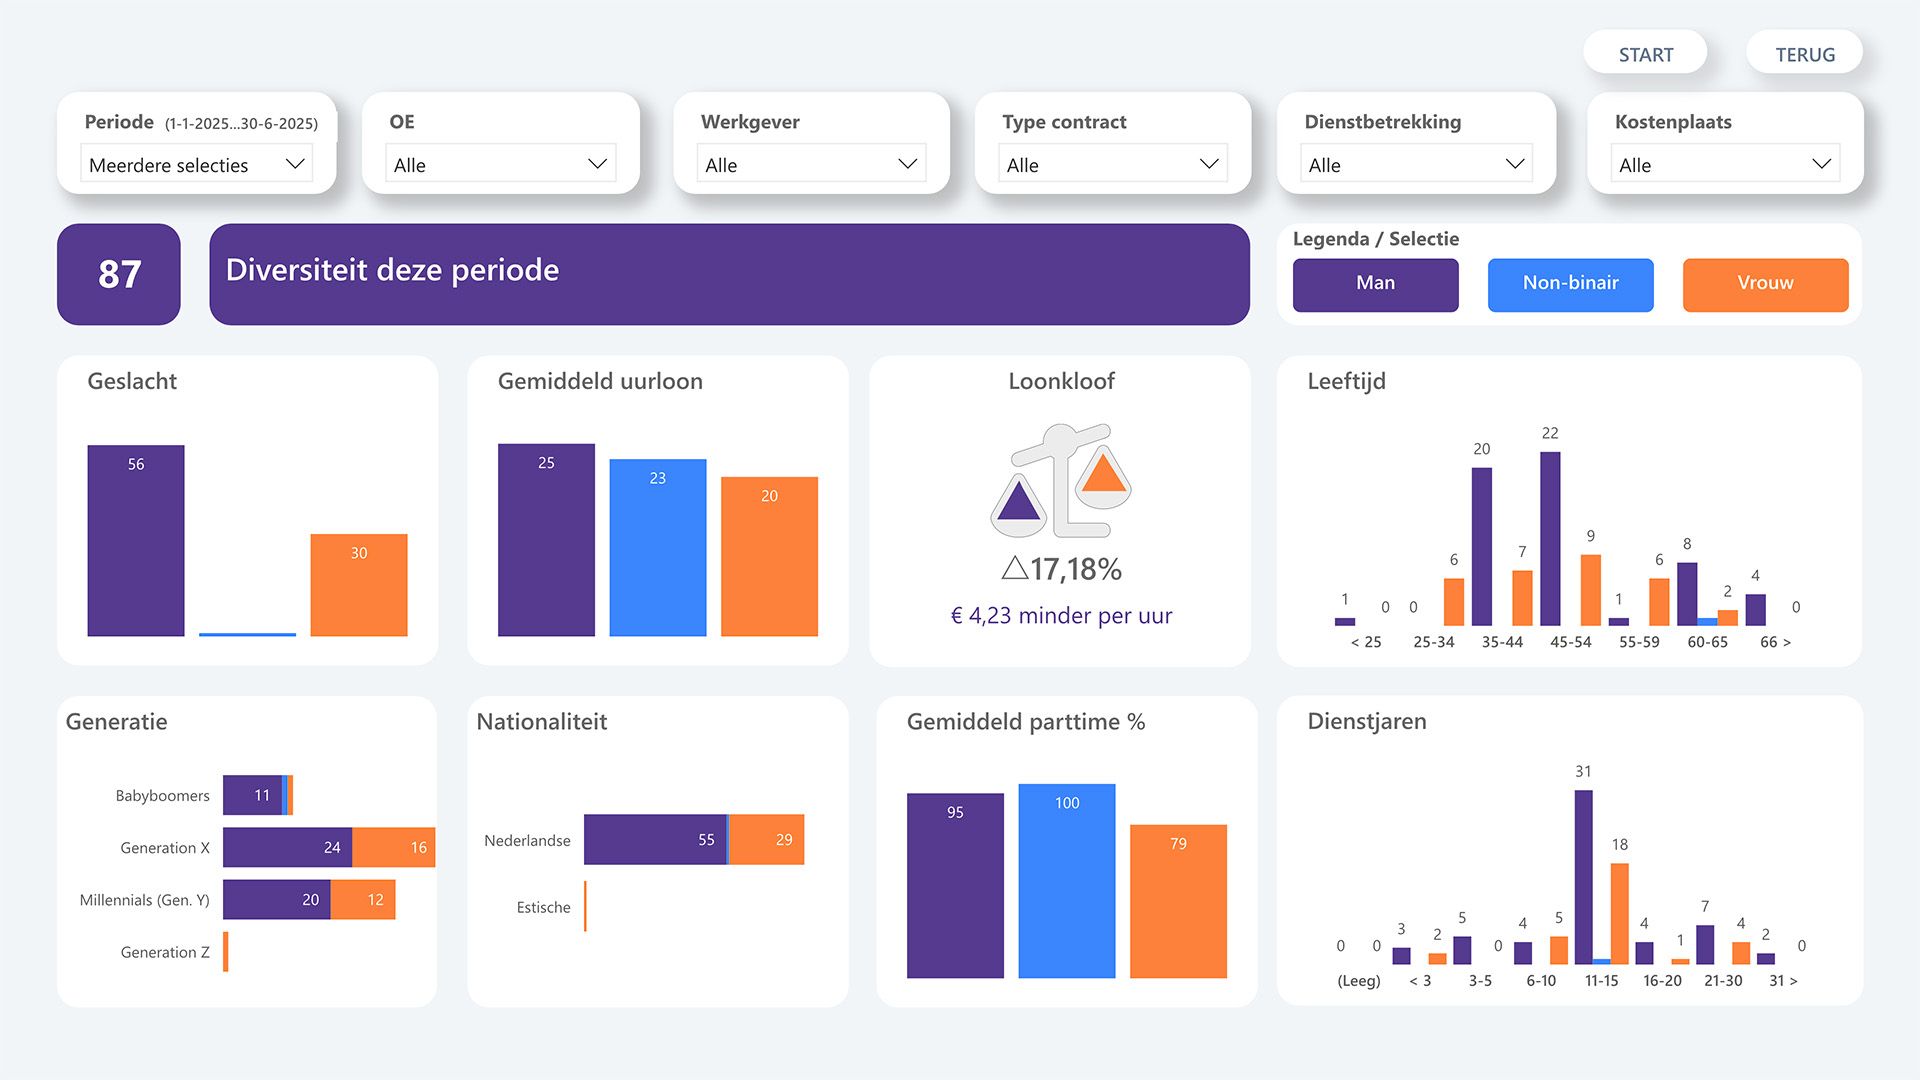1920x1080 pixels.
Task: Click the orange triangle on the scale
Action: click(1103, 473)
